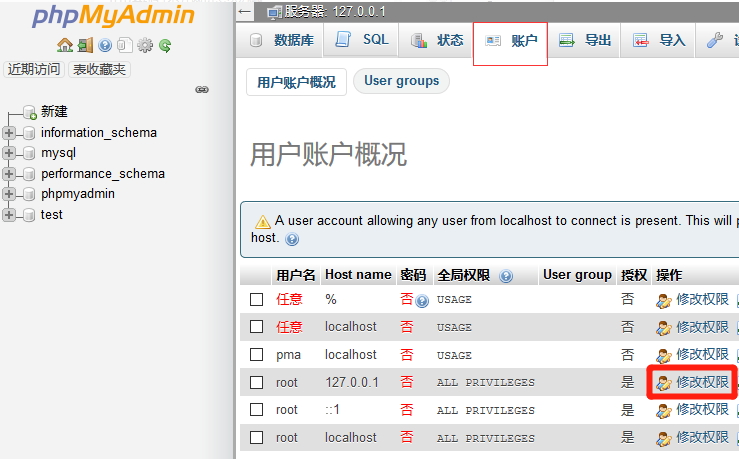Image resolution: width=739 pixels, height=459 pixels.
Task: Open the performance_schema database link
Action: [x=103, y=174]
